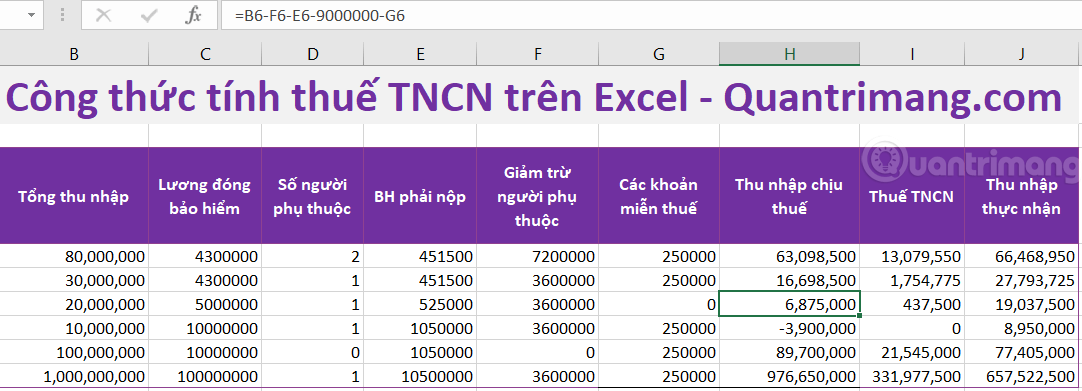This screenshot has width=1082, height=391.
Task: Select cell with value -3,900,000
Action: pos(789,328)
